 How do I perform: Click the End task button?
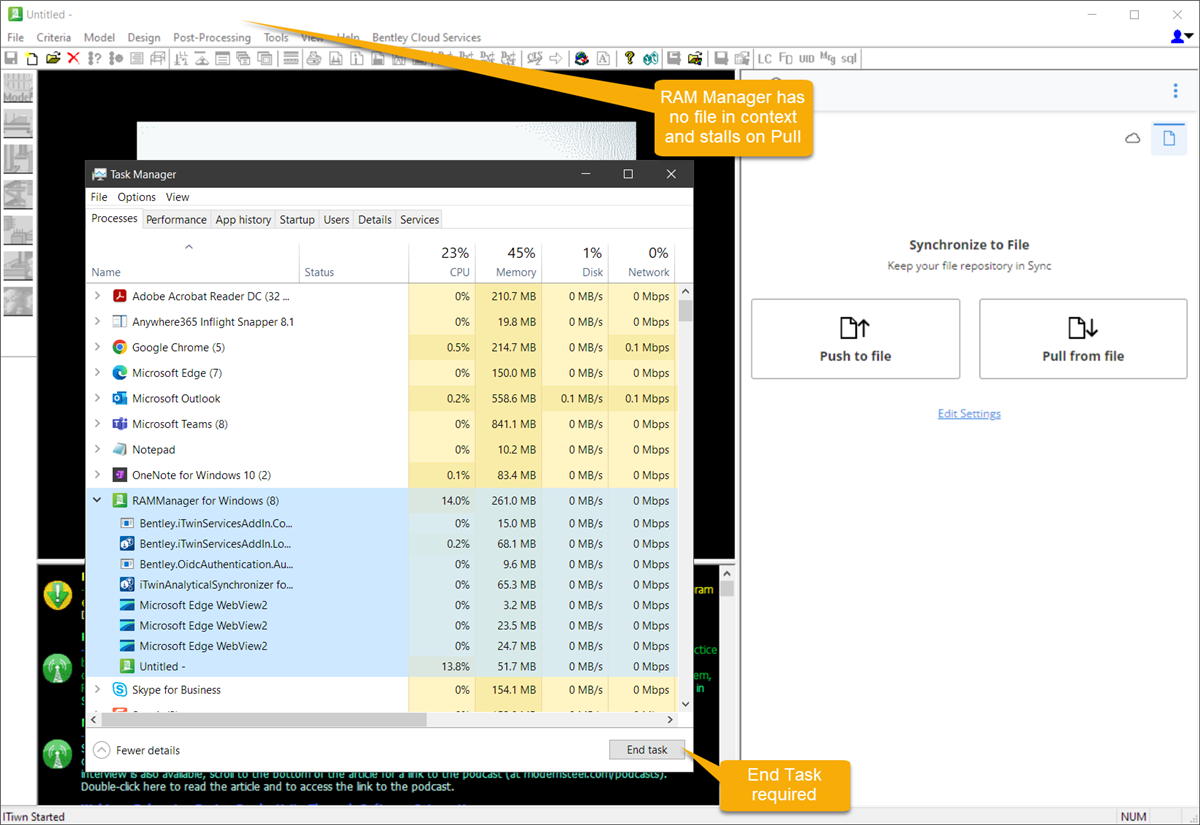click(x=647, y=750)
